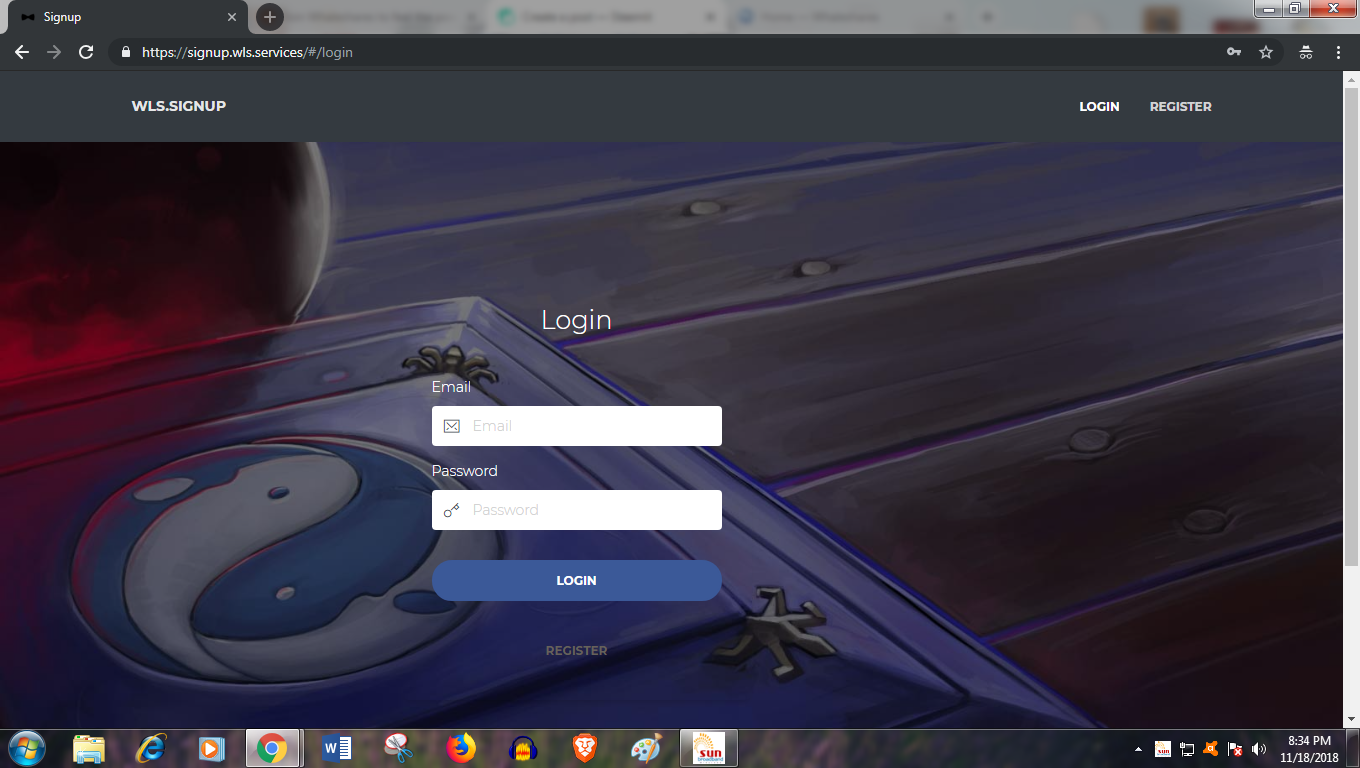Open Audacity from the taskbar
Viewport: 1360px width, 768px height.
click(x=523, y=748)
